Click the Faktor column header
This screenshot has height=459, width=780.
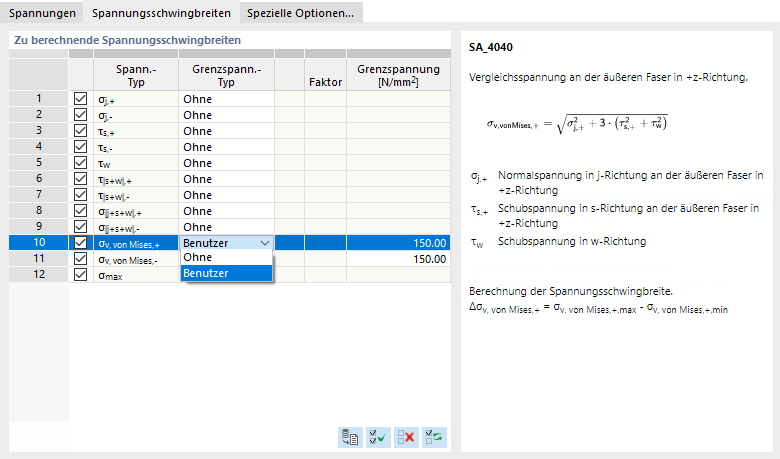(325, 76)
